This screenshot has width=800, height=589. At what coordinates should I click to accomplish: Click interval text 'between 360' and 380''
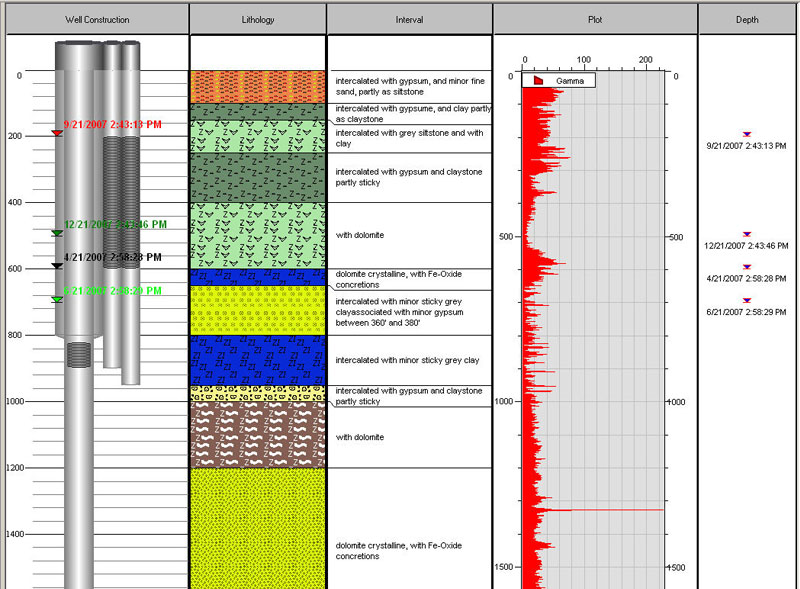378,323
